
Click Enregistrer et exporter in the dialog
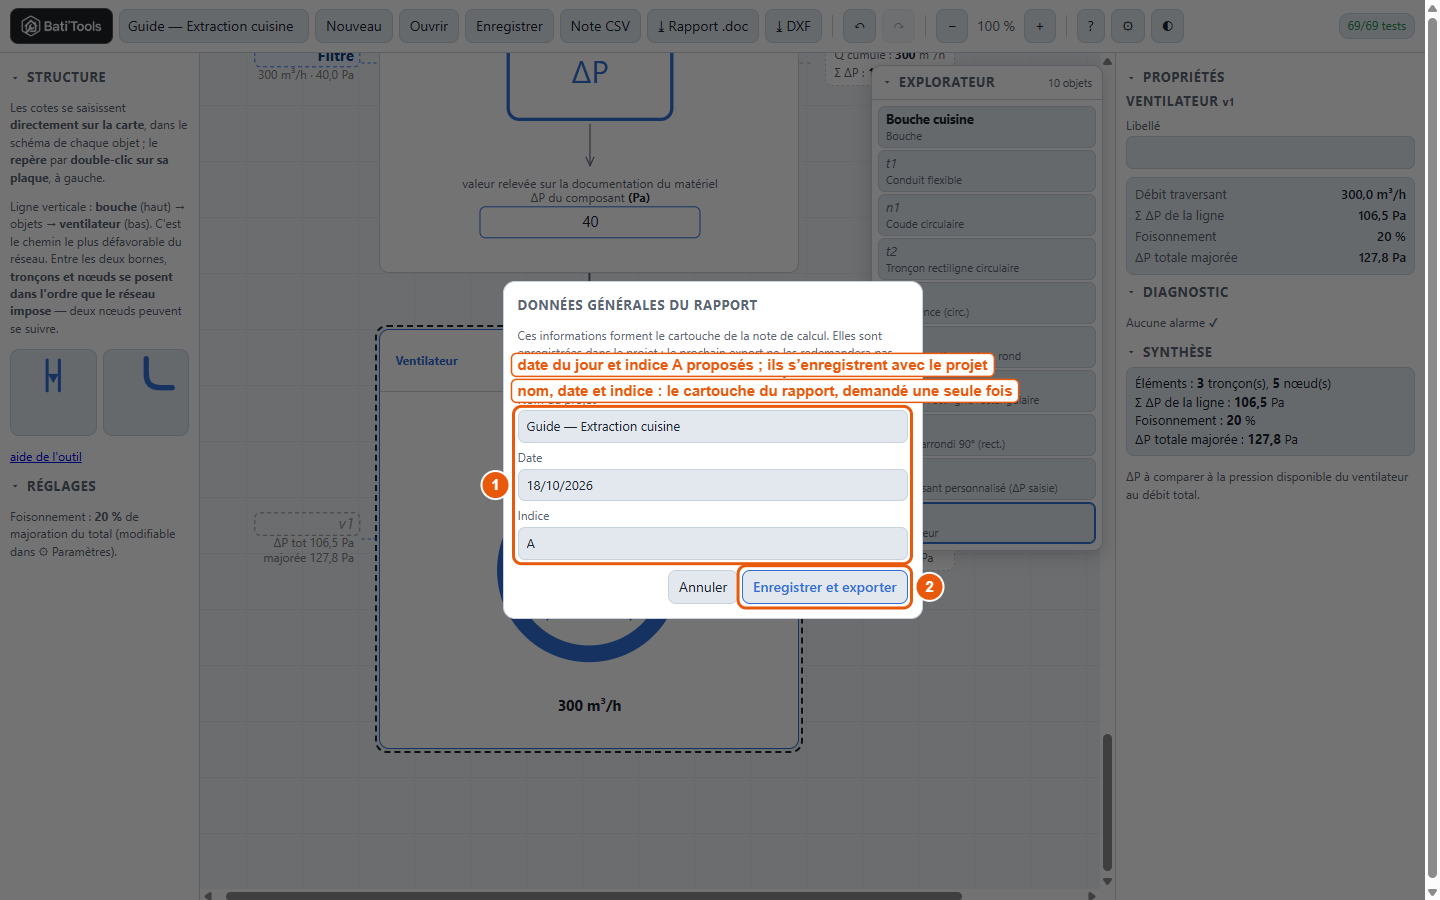coord(825,587)
